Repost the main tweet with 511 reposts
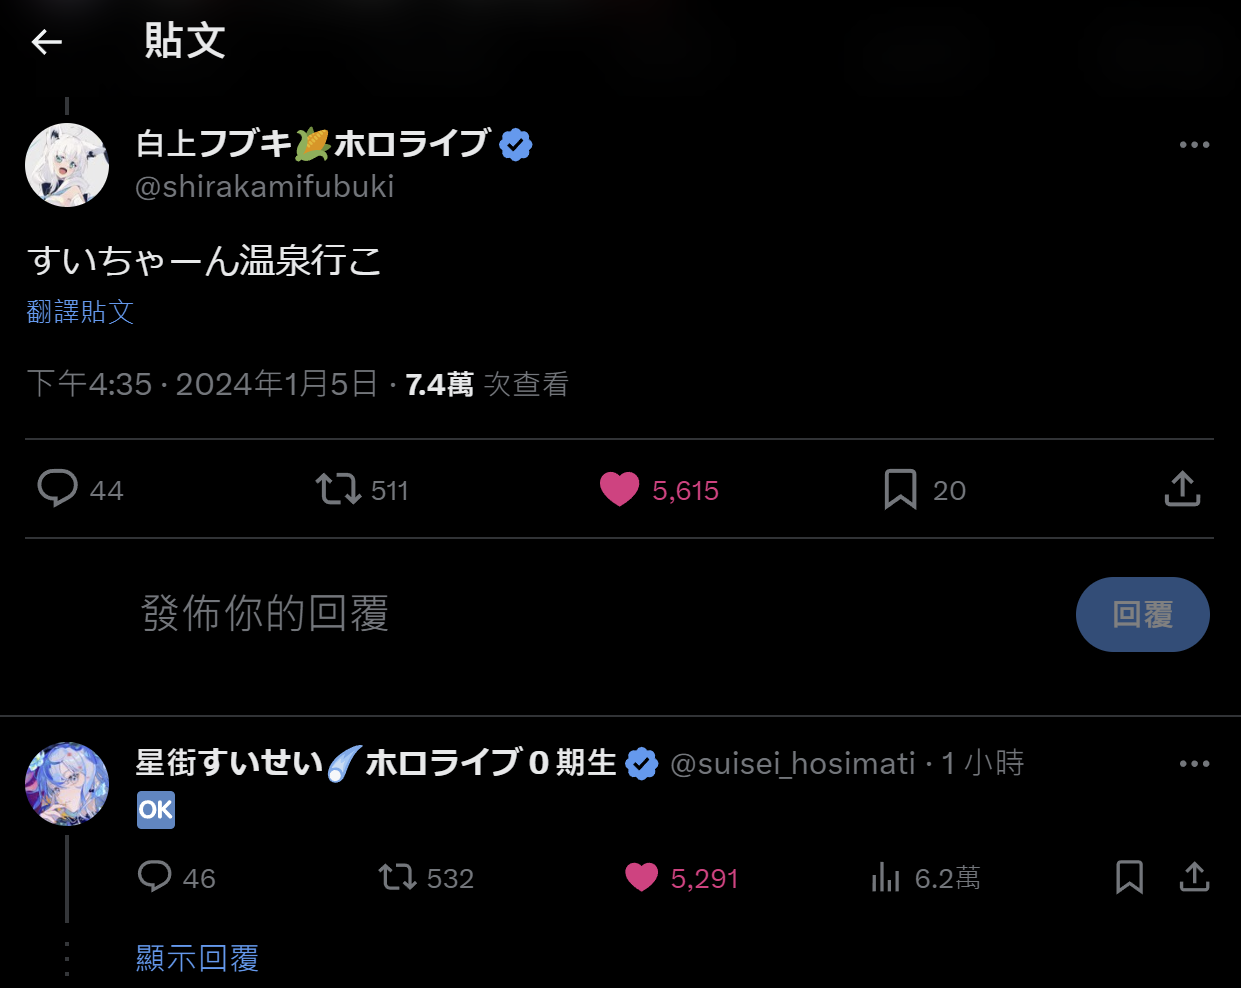1241x988 pixels. tap(338, 489)
